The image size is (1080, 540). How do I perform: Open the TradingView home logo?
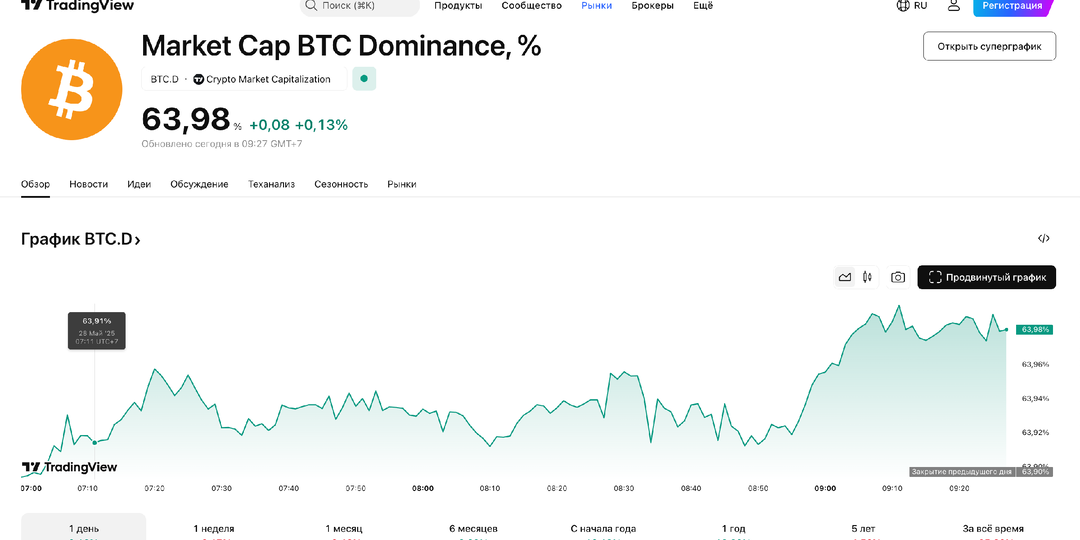pyautogui.click(x=77, y=6)
